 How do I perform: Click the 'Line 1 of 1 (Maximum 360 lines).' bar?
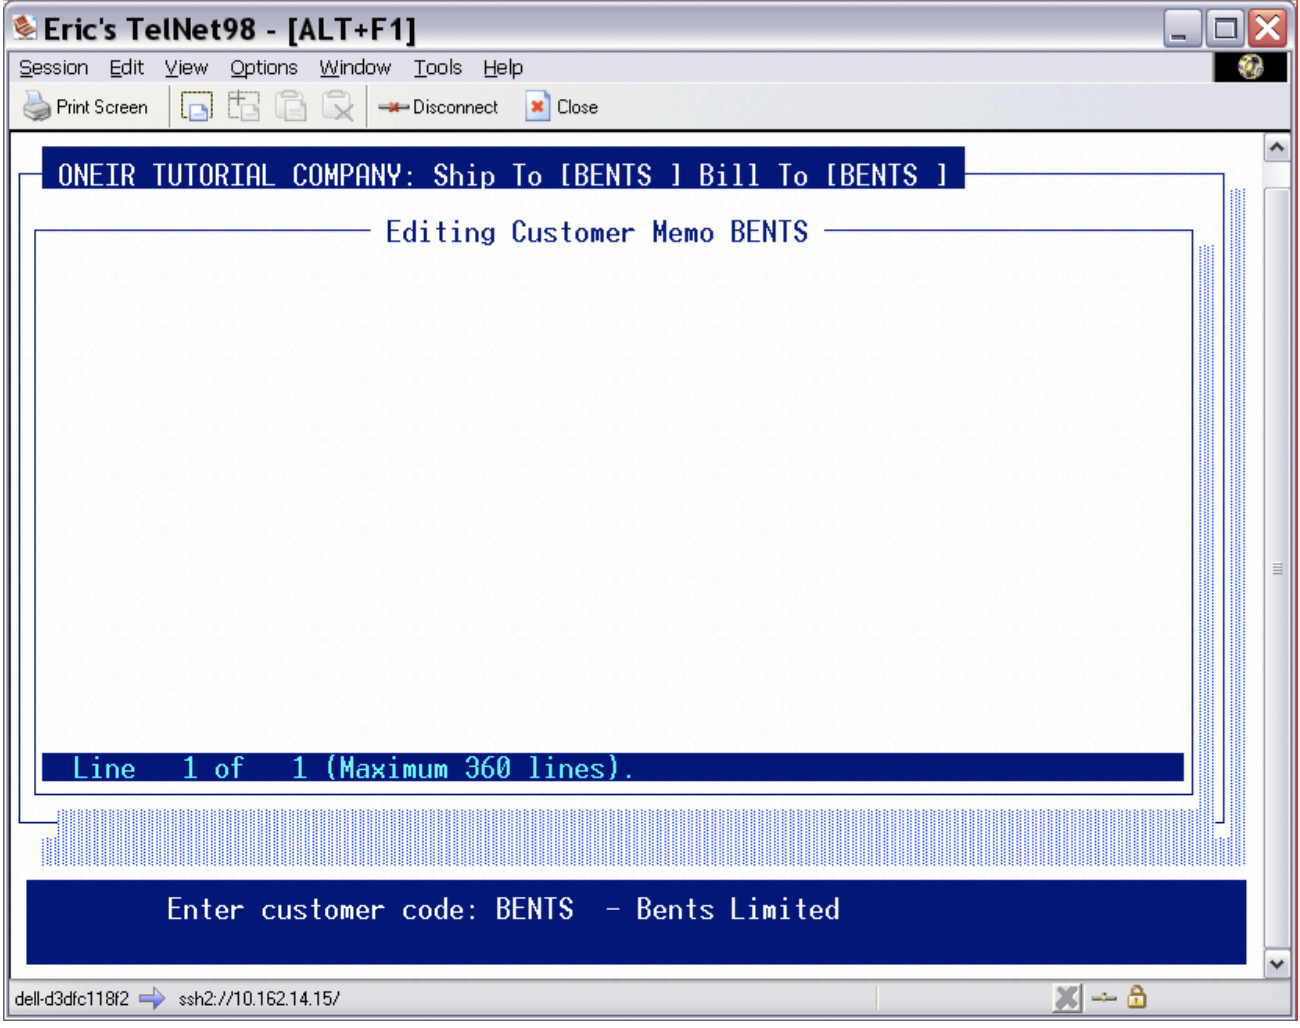[612, 768]
